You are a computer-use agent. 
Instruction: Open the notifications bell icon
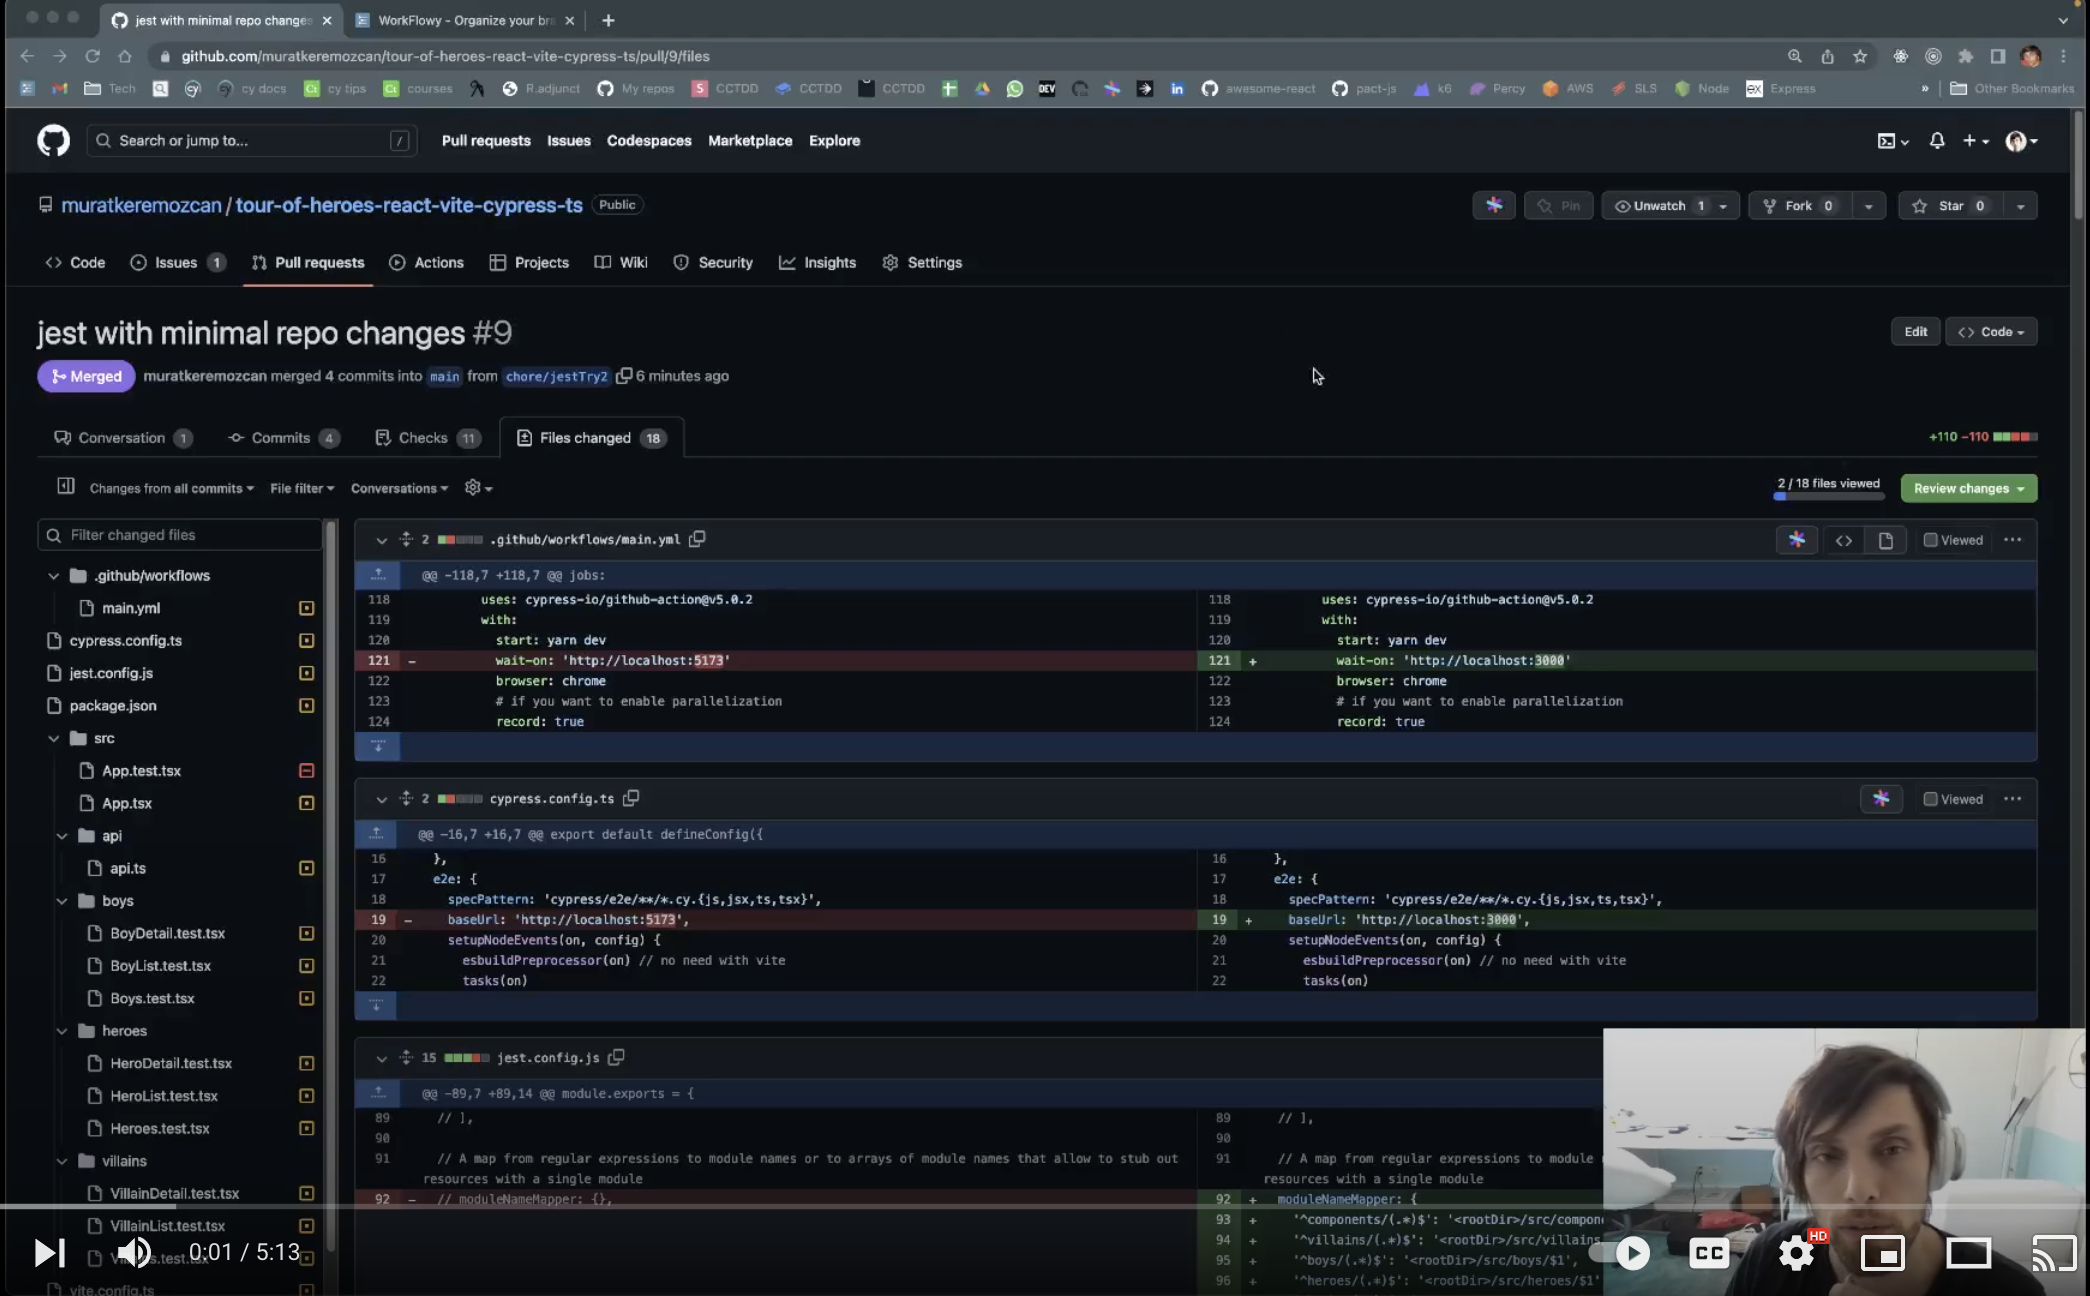tap(1936, 141)
